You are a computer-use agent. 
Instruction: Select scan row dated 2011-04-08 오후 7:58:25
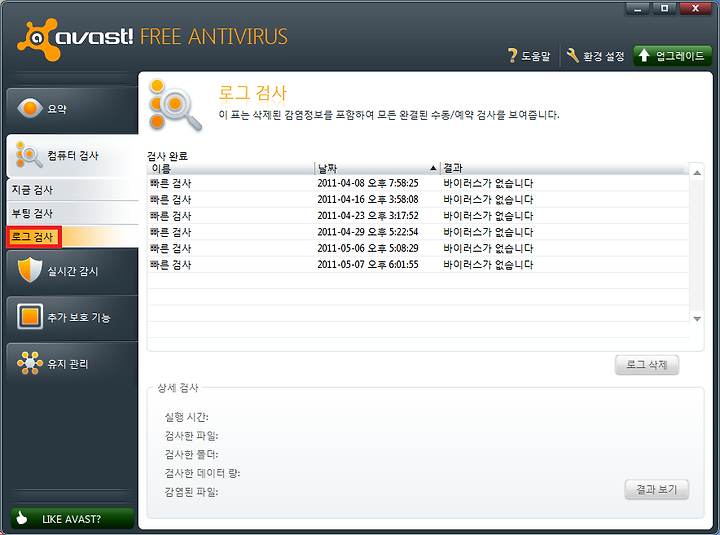point(418,183)
